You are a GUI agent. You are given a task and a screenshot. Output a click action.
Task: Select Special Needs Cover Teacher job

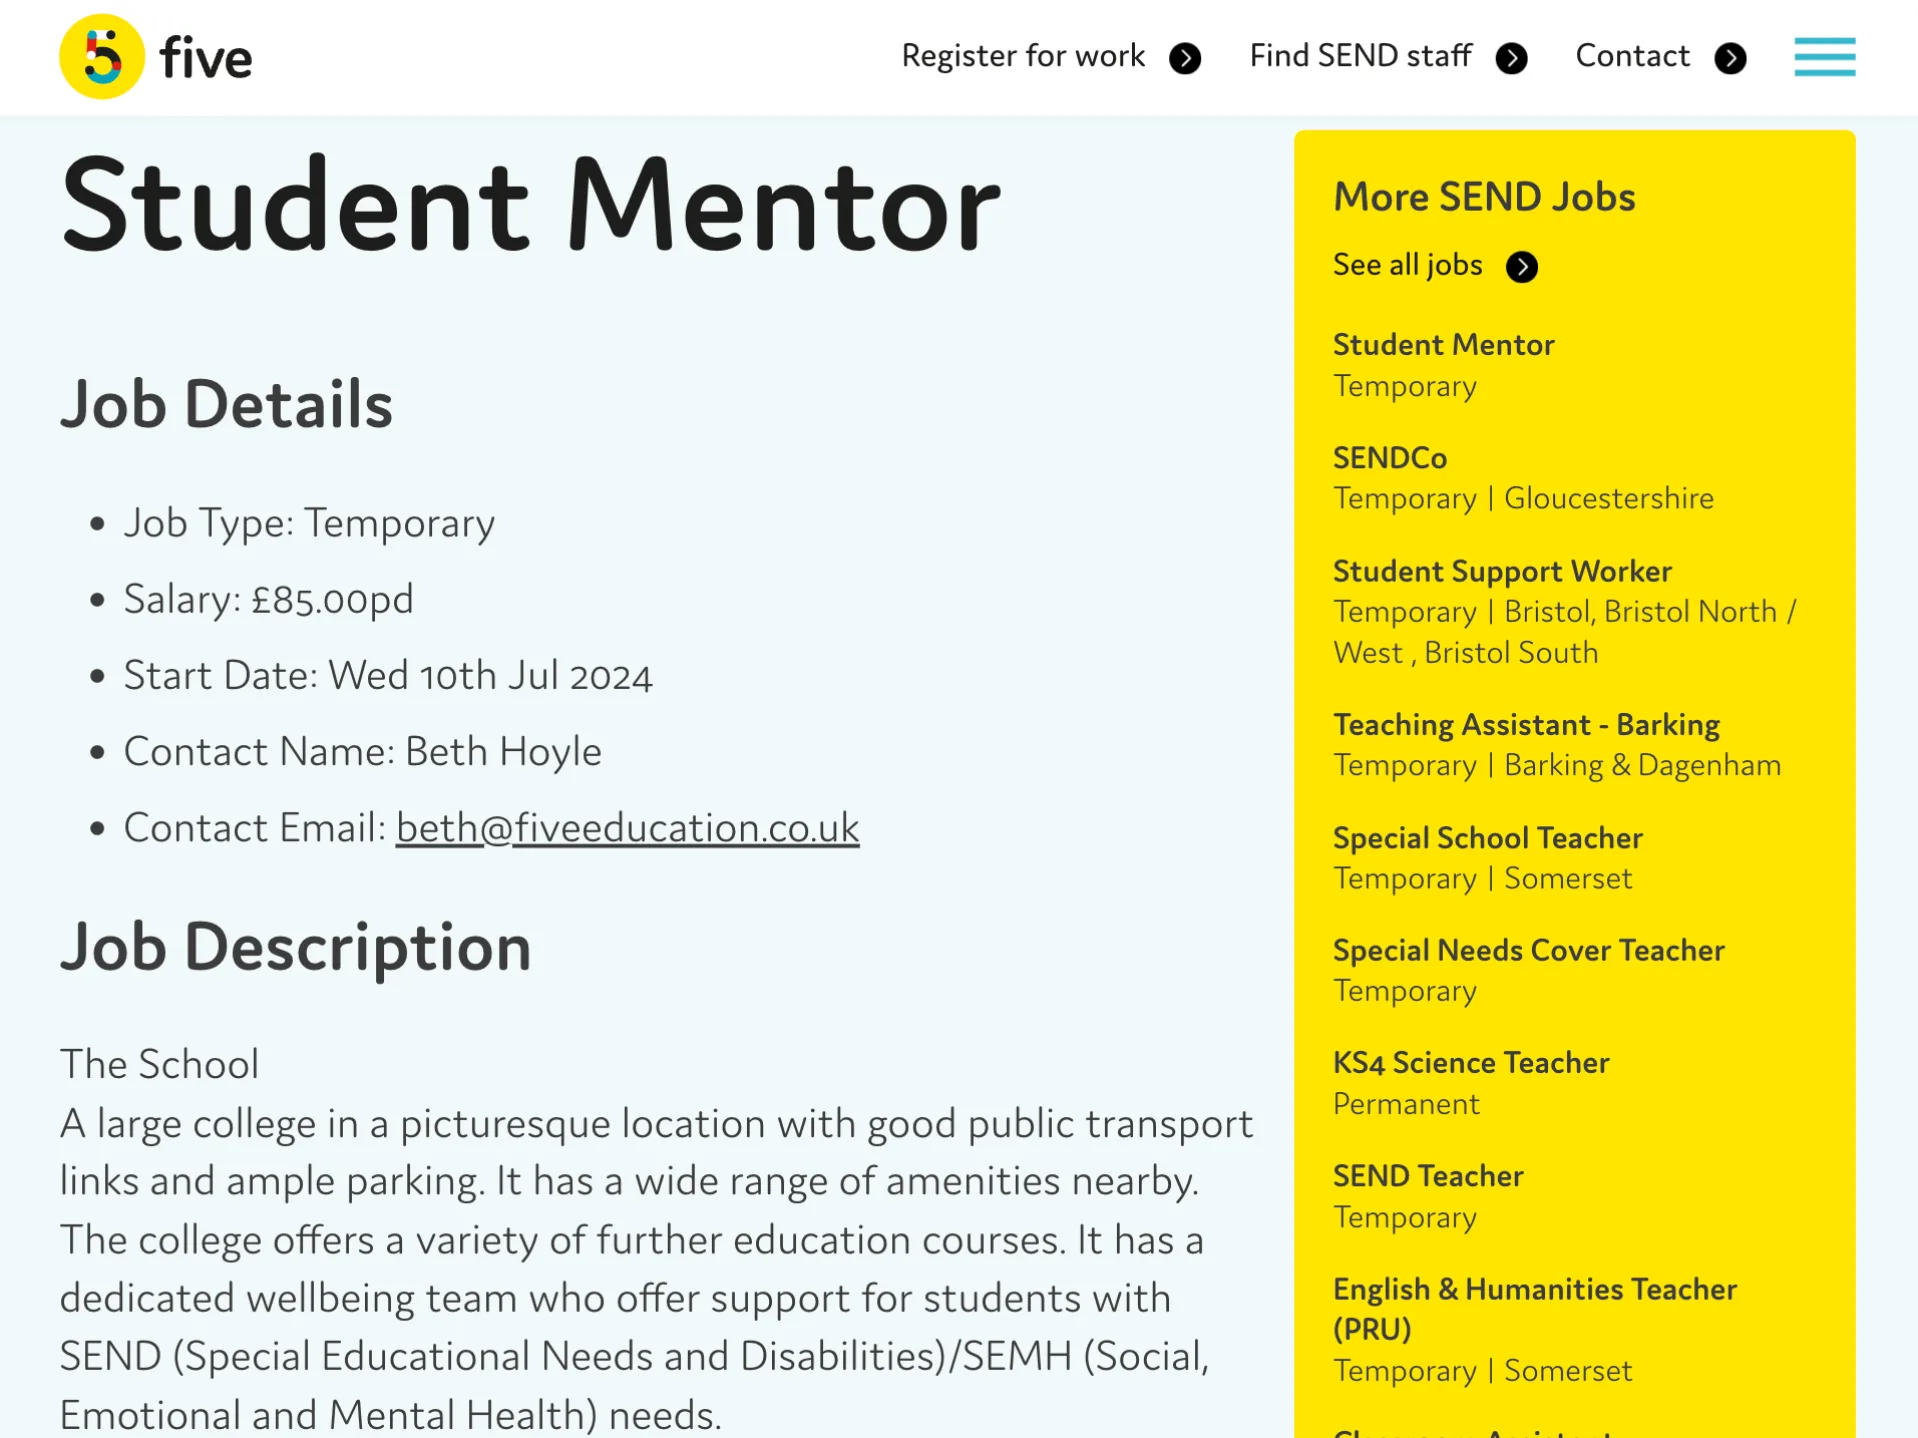point(1528,950)
